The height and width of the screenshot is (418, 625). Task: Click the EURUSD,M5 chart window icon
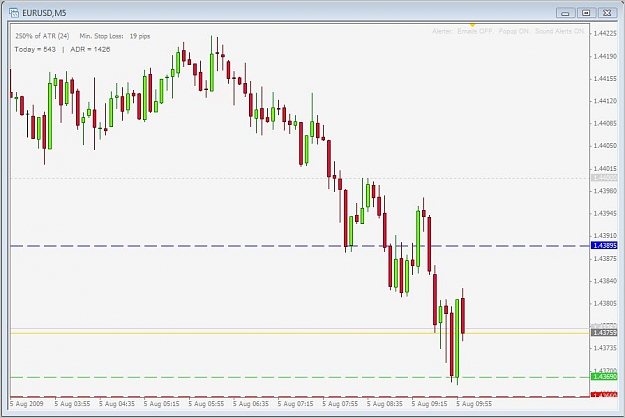[14, 13]
